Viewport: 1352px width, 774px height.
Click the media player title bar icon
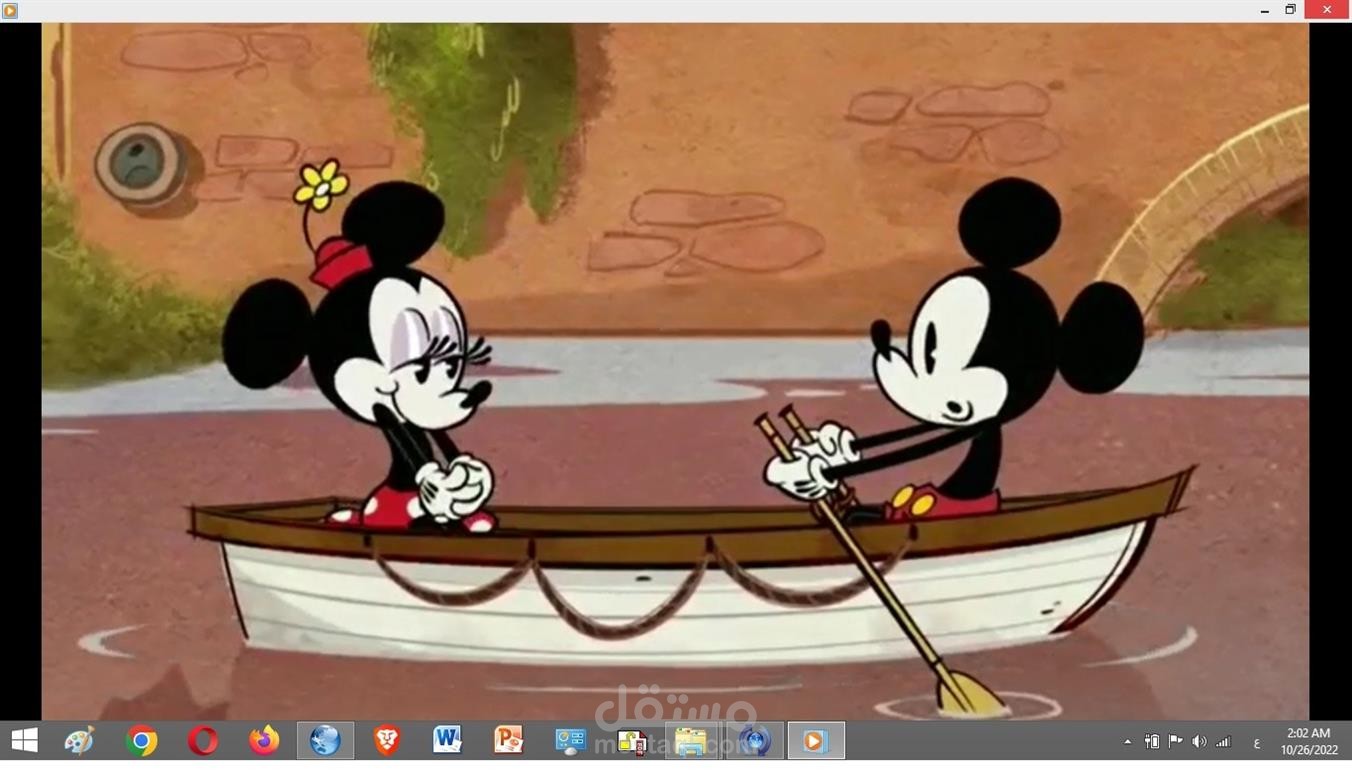(x=10, y=10)
